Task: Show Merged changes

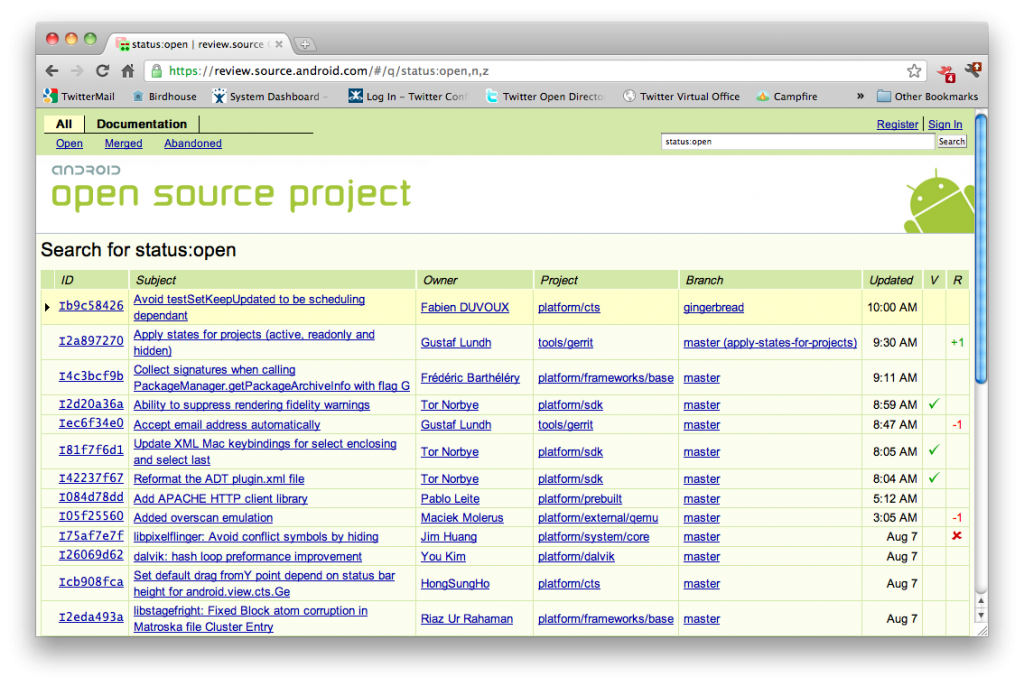Action: click(x=123, y=144)
